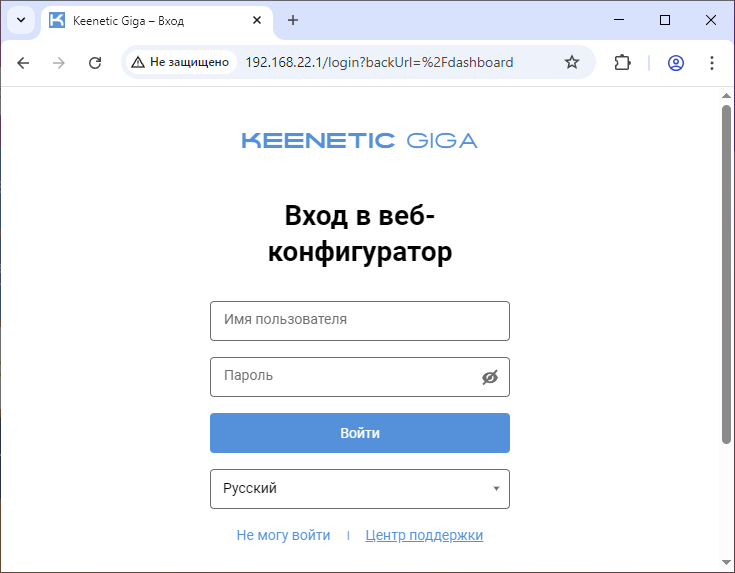This screenshot has height=573, width=735.
Task: Open the tab search dropdown arrow
Action: click(x=21, y=20)
